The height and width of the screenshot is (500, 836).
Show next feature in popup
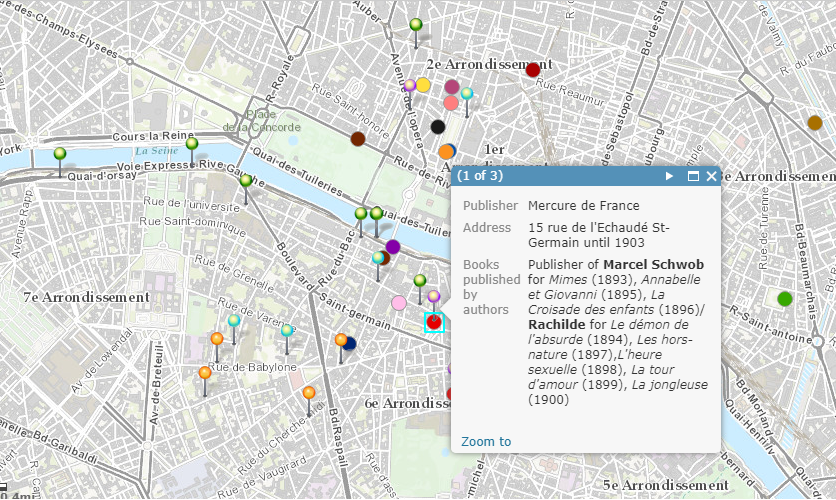670,176
